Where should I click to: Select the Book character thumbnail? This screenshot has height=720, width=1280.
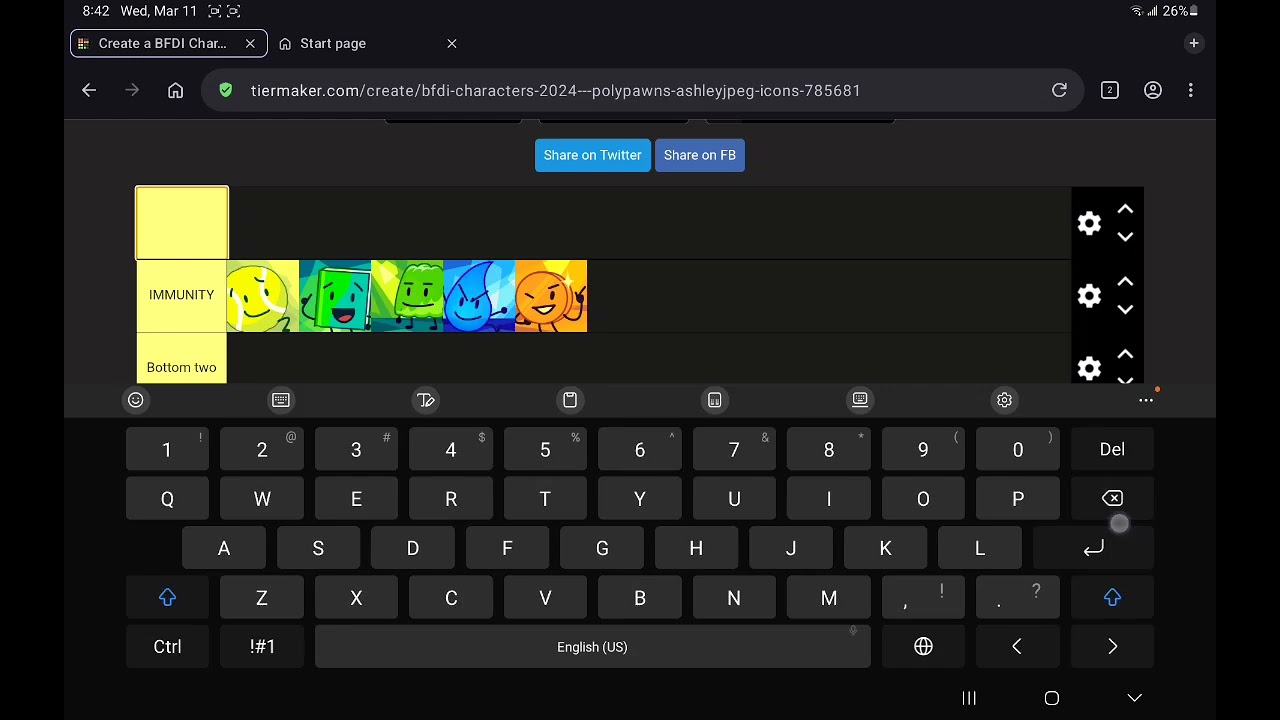(x=335, y=296)
